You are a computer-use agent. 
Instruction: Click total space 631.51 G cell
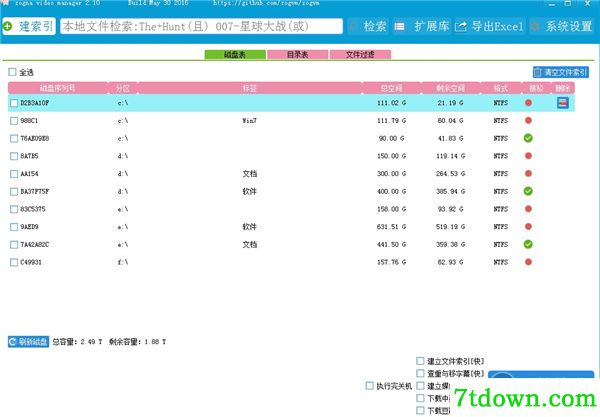coord(391,227)
